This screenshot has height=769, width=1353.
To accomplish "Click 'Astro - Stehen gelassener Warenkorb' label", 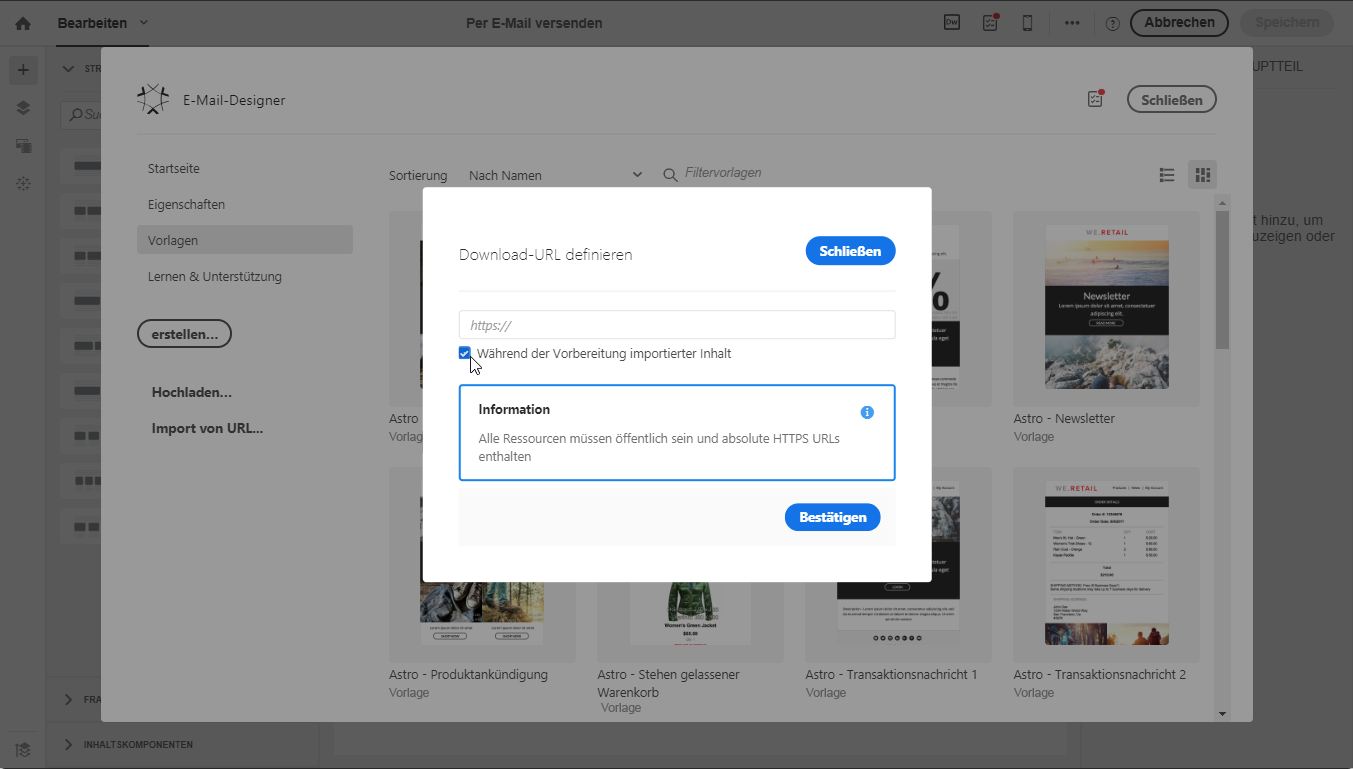I will 668,683.
